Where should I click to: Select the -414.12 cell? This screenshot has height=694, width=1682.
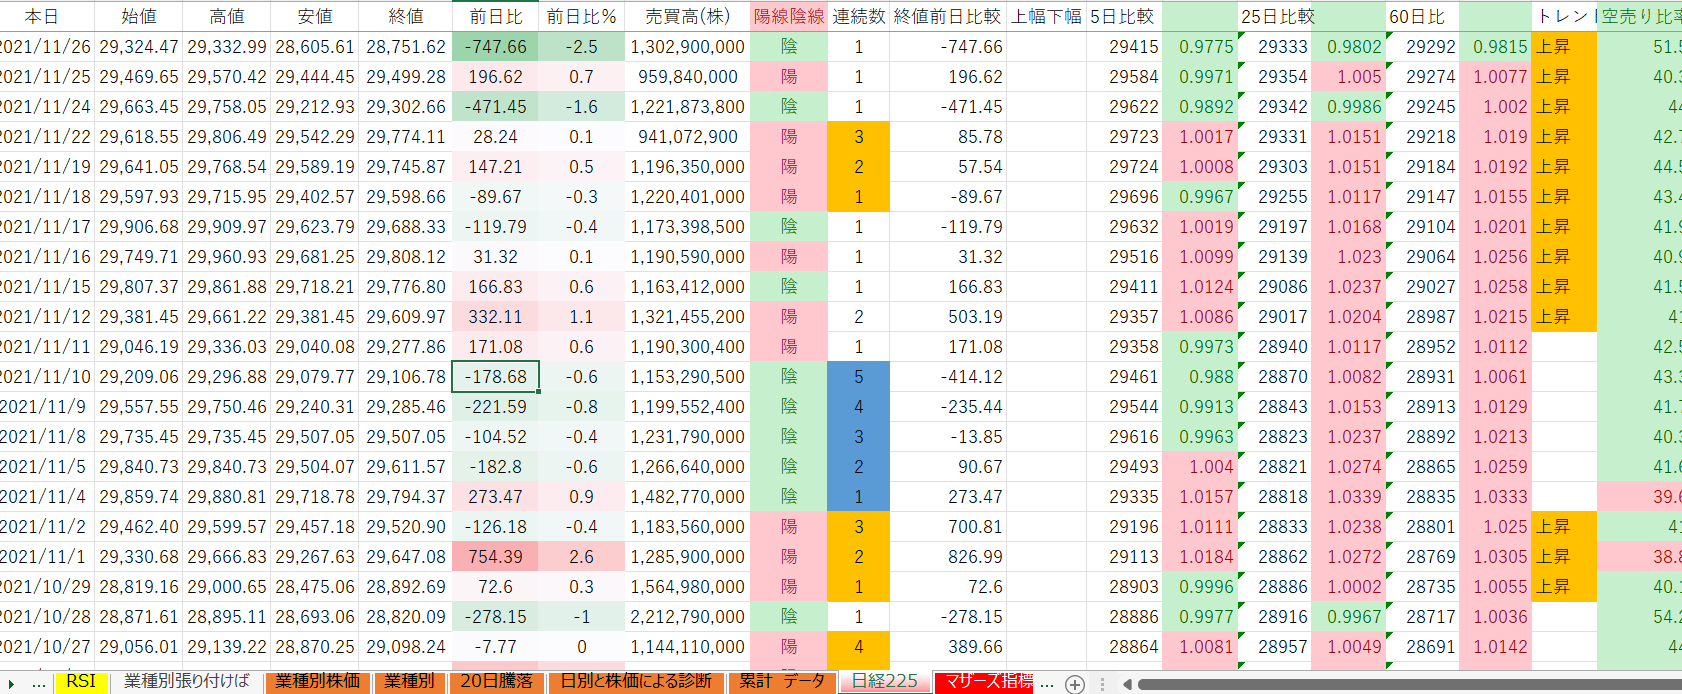947,377
